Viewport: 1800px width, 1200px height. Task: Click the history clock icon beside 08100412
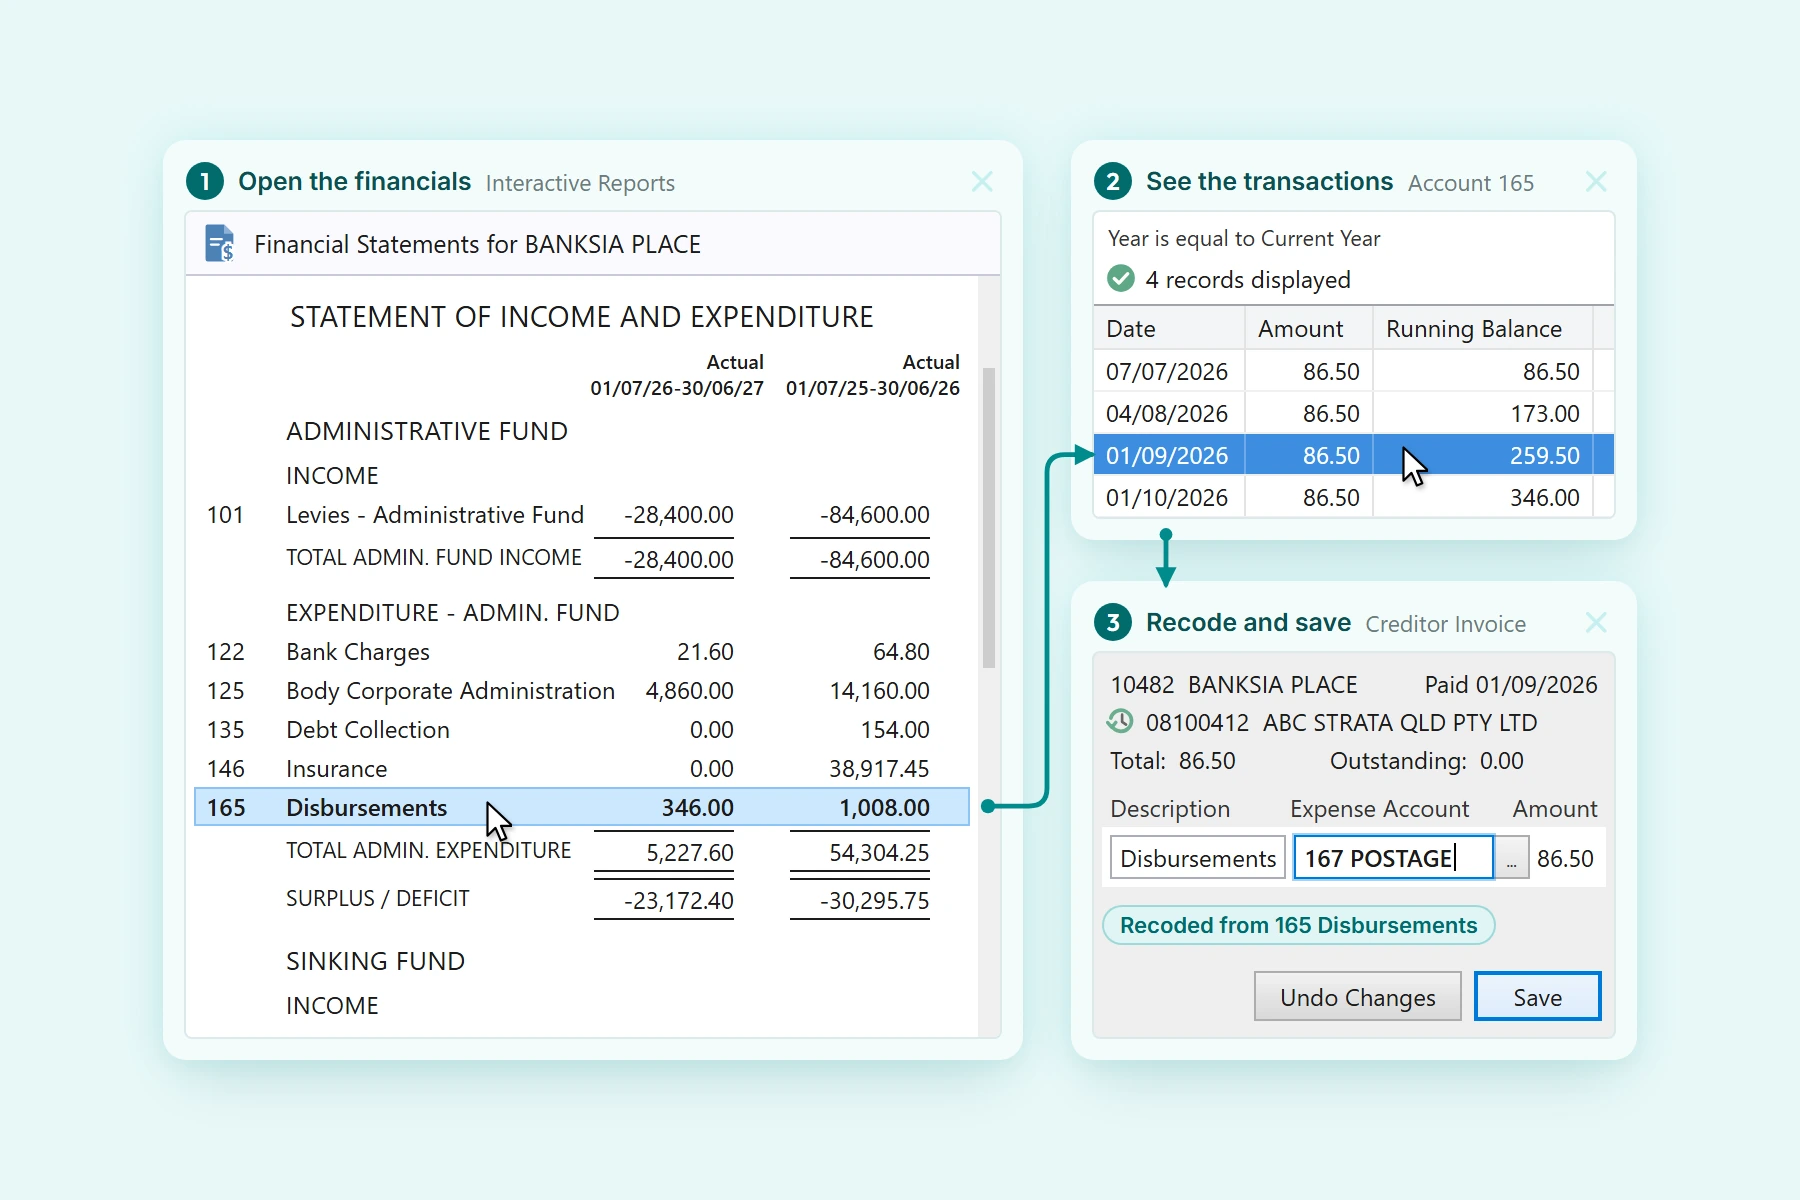click(x=1120, y=721)
